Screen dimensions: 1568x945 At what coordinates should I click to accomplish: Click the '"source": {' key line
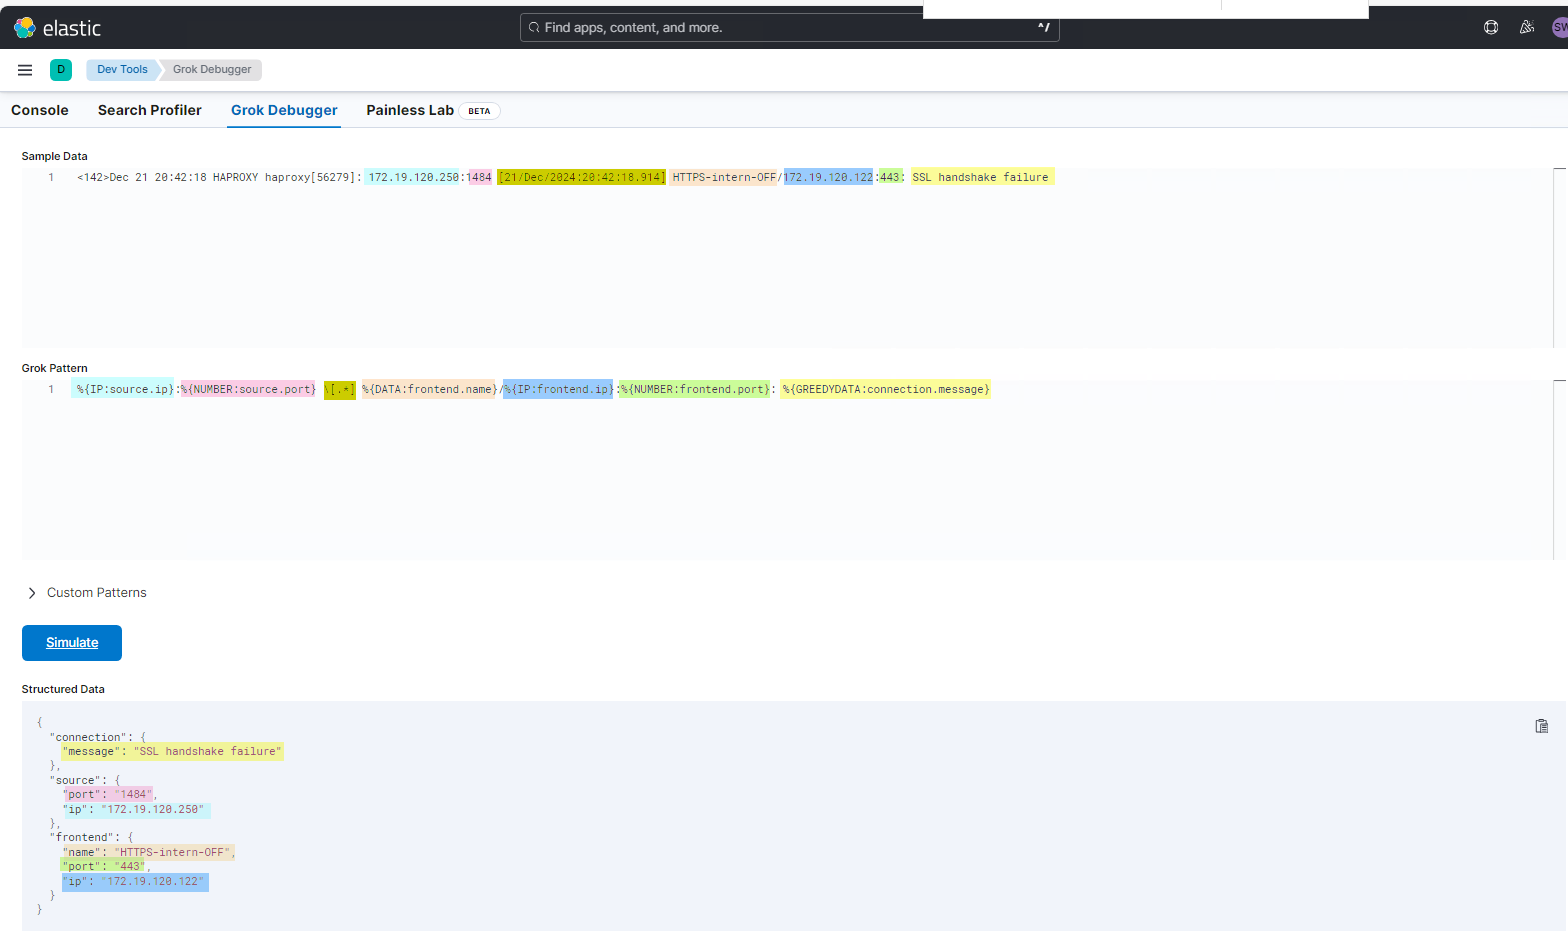pyautogui.click(x=84, y=780)
